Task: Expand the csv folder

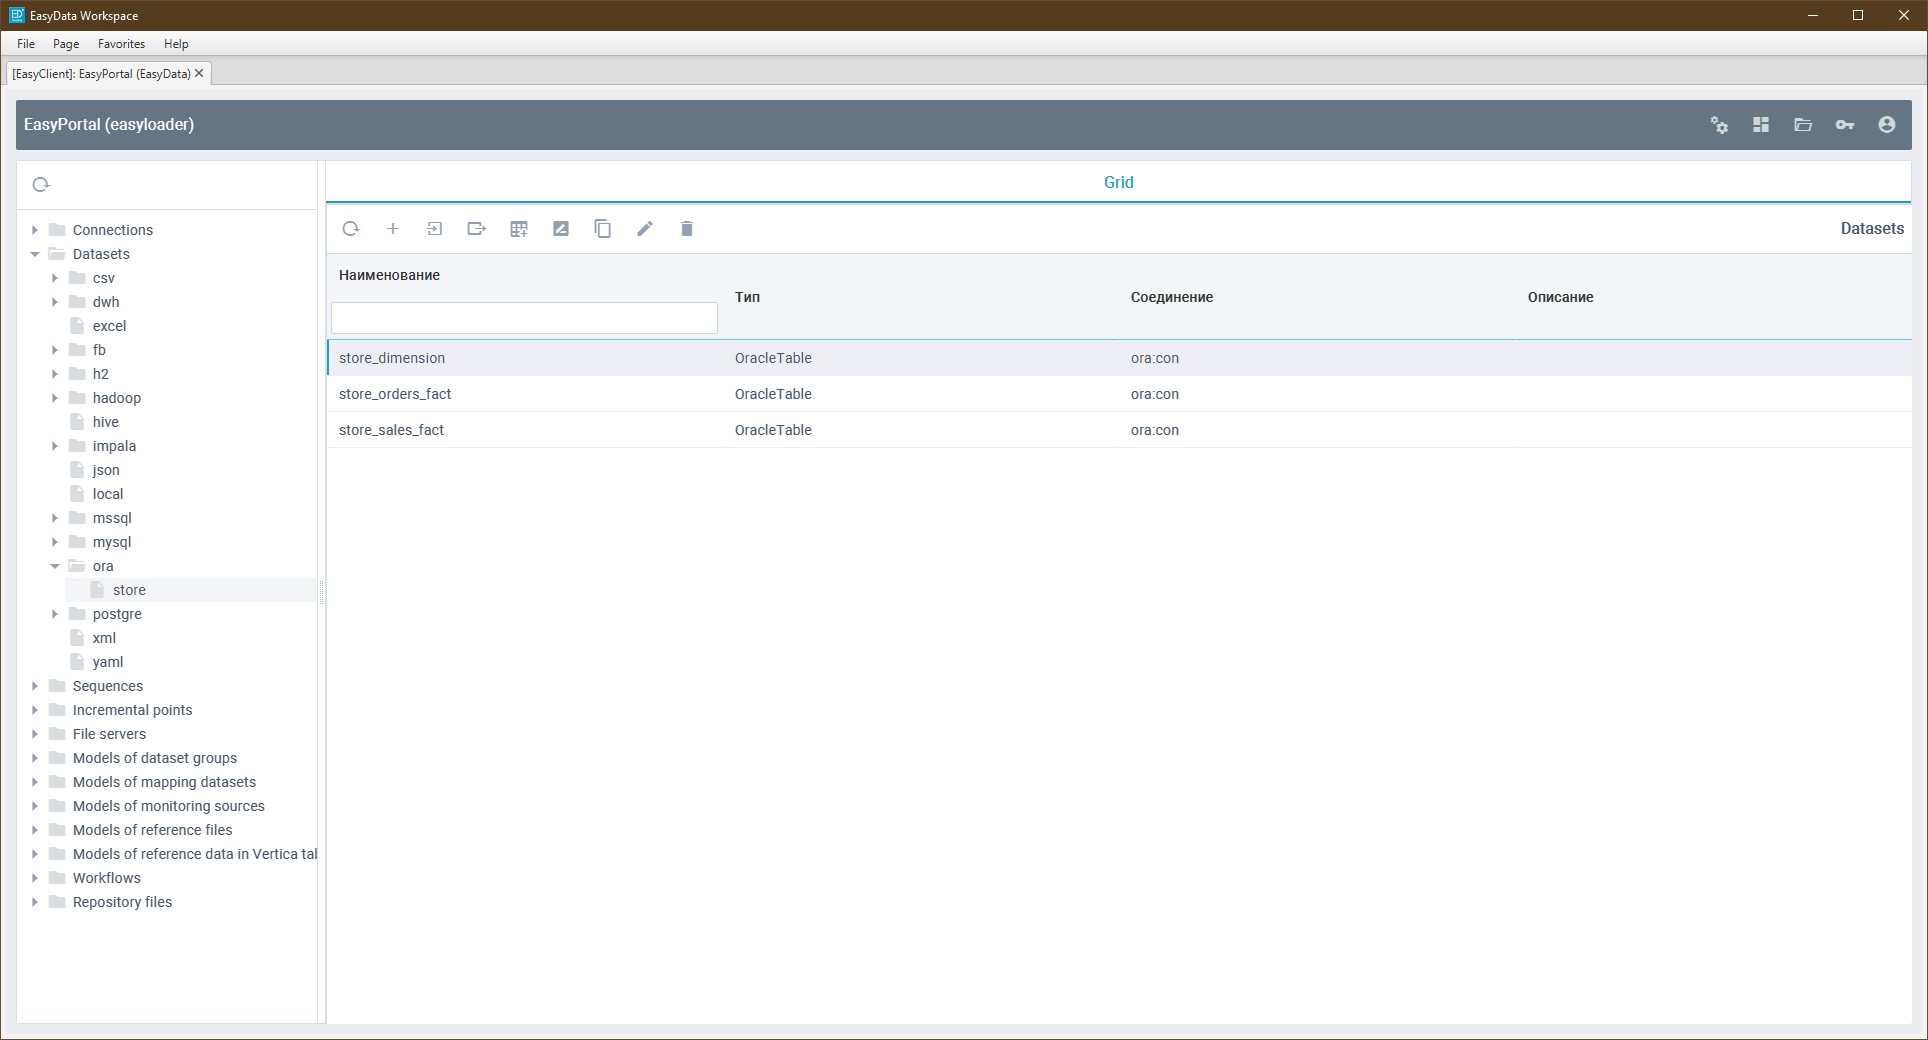Action: [x=55, y=278]
